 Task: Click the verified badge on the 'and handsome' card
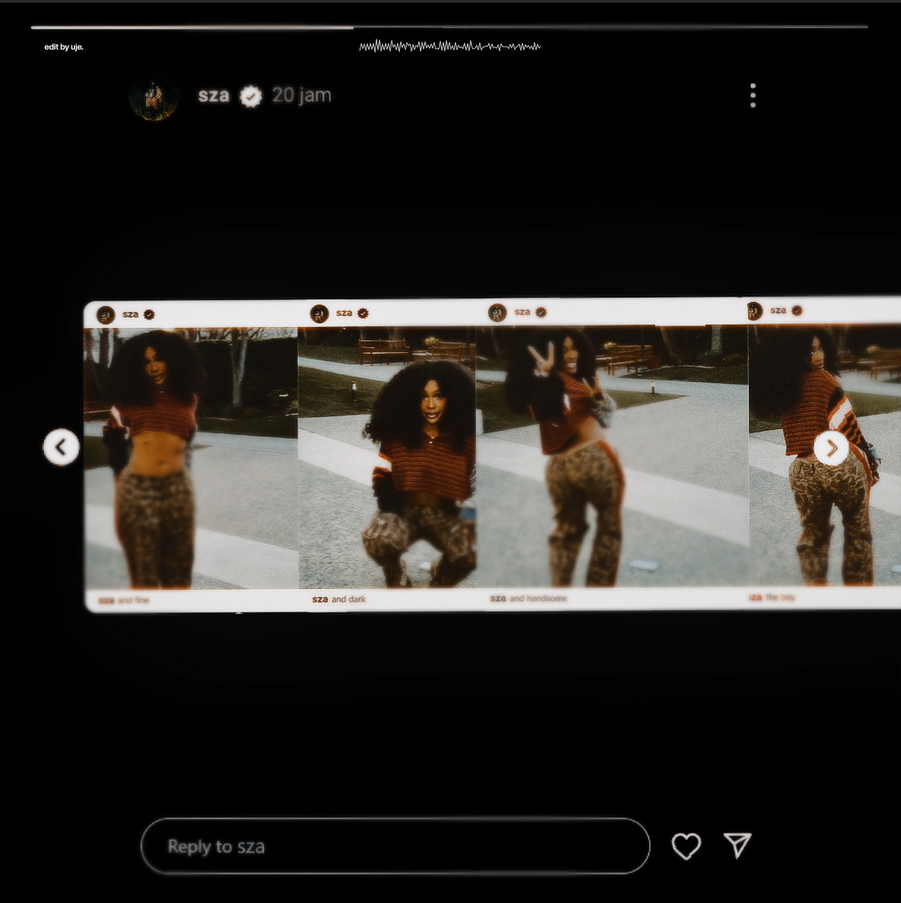(x=541, y=312)
